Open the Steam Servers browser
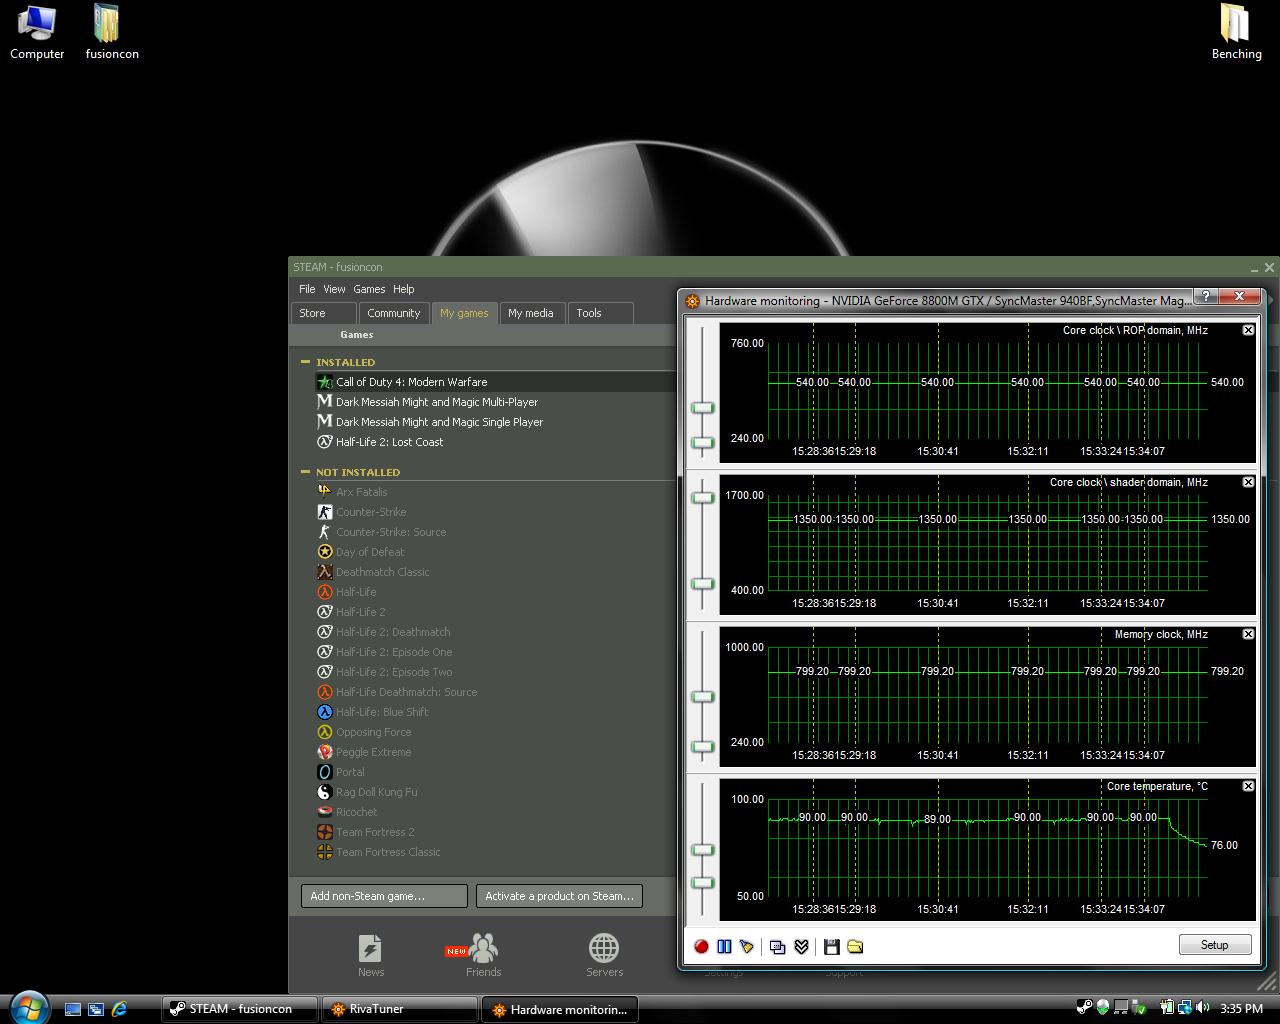Image resolution: width=1280 pixels, height=1024 pixels. tap(604, 955)
